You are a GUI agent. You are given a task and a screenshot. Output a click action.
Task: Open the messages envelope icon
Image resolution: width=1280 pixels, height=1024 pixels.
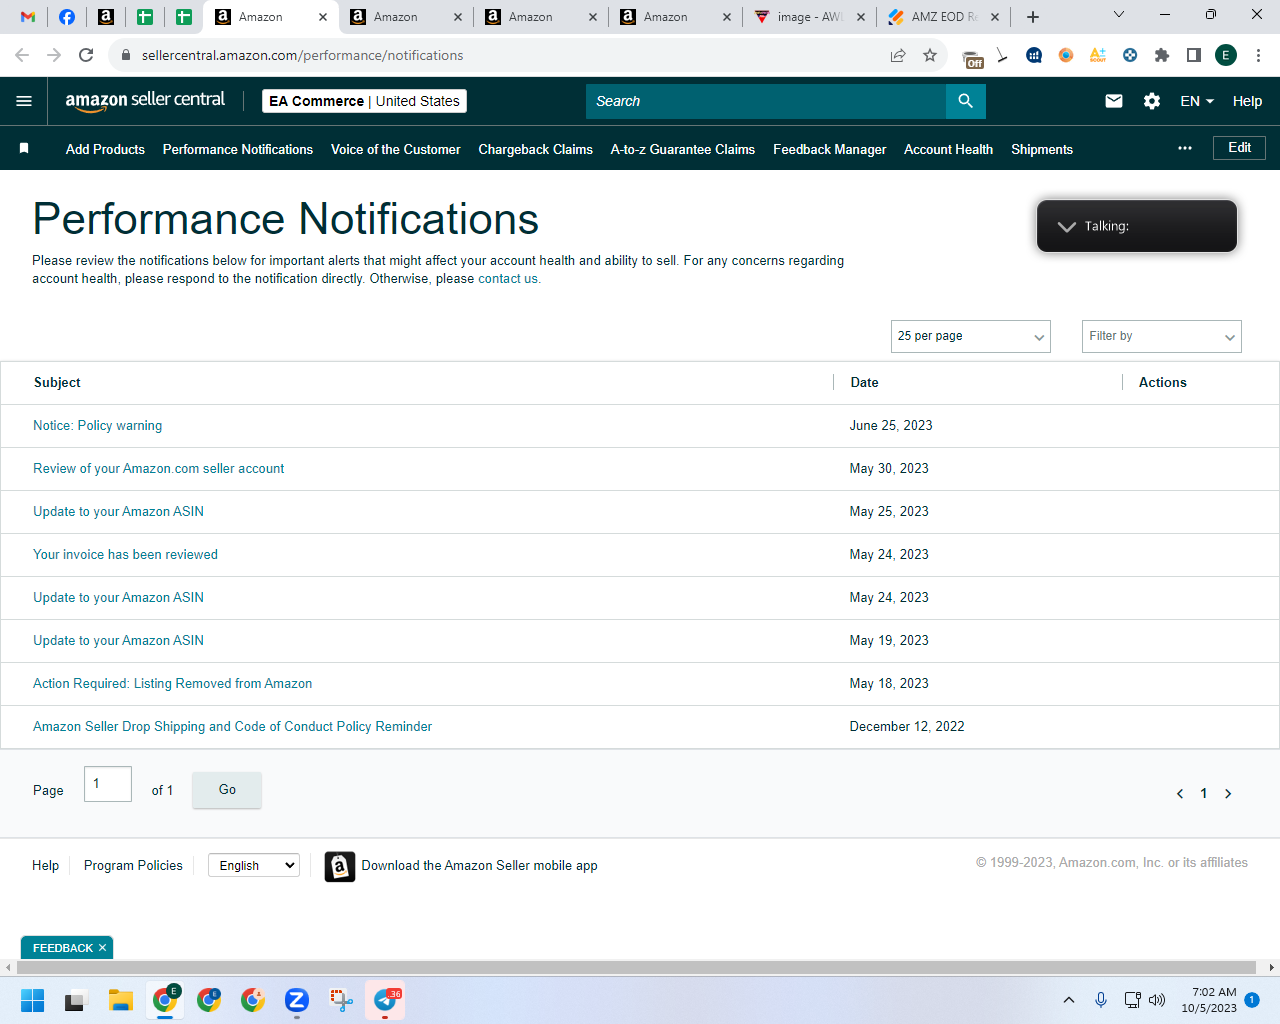pyautogui.click(x=1114, y=101)
